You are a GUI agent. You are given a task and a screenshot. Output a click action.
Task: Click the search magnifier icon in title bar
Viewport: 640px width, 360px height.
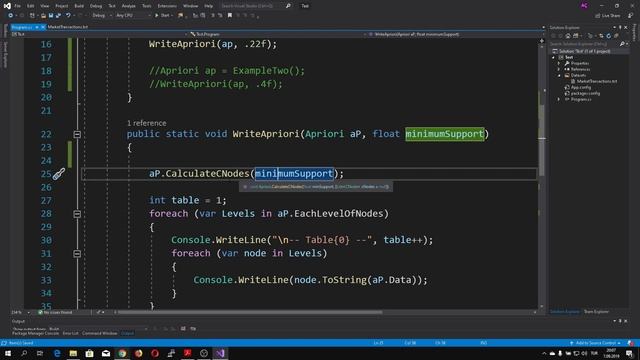288,6
